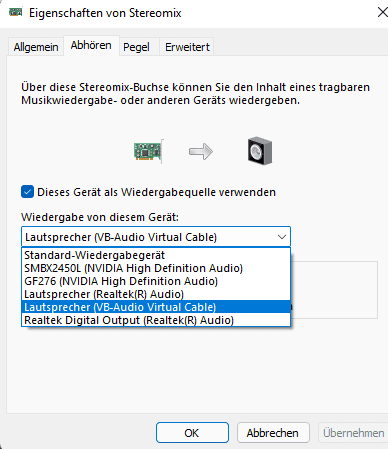Click the grey arrow between devices

point(201,152)
